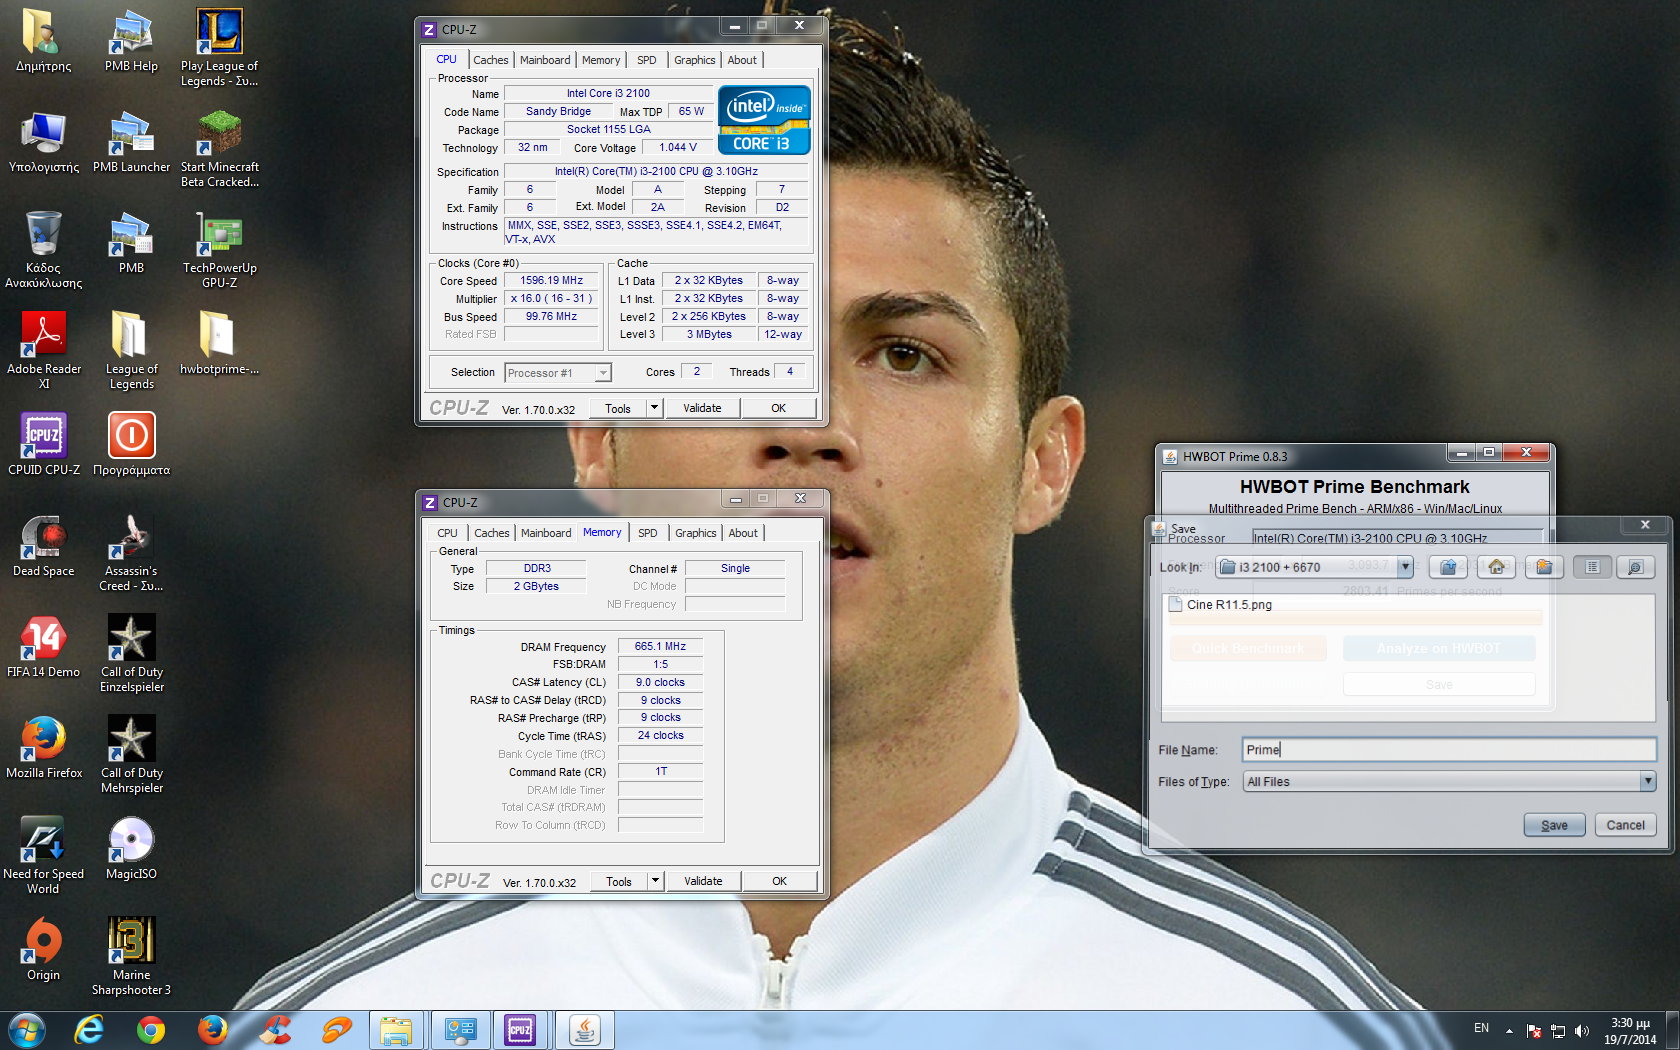Open Google Chrome from the taskbar

coord(151,1030)
